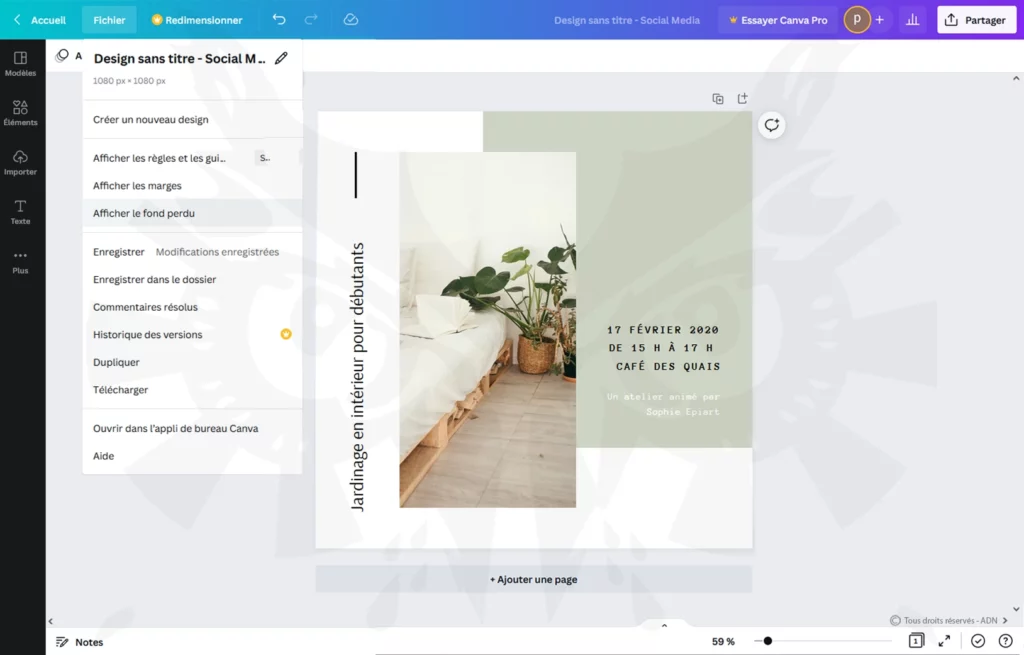Click the comment refresh bubble beside canvas

pos(771,125)
